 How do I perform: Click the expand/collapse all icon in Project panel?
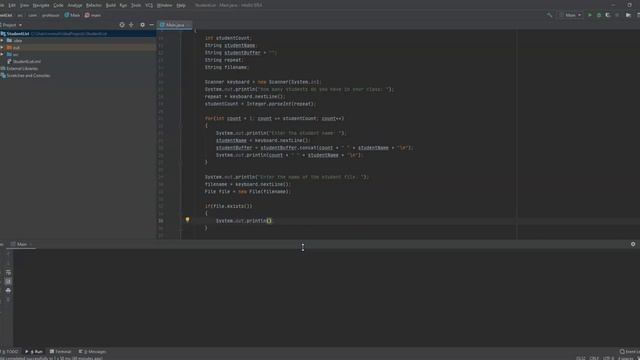tap(131, 25)
